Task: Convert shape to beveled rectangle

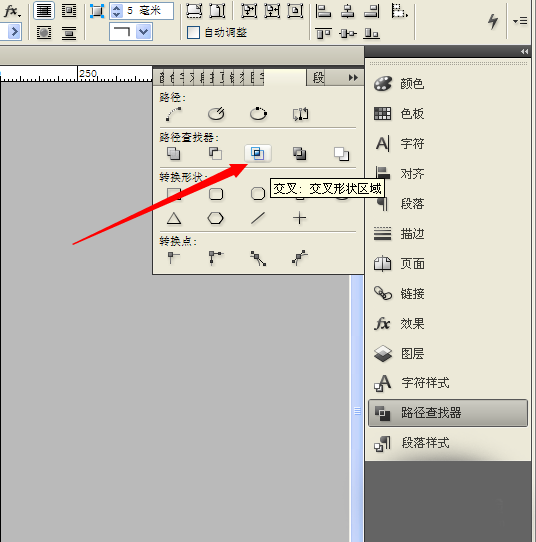Action: [258, 194]
